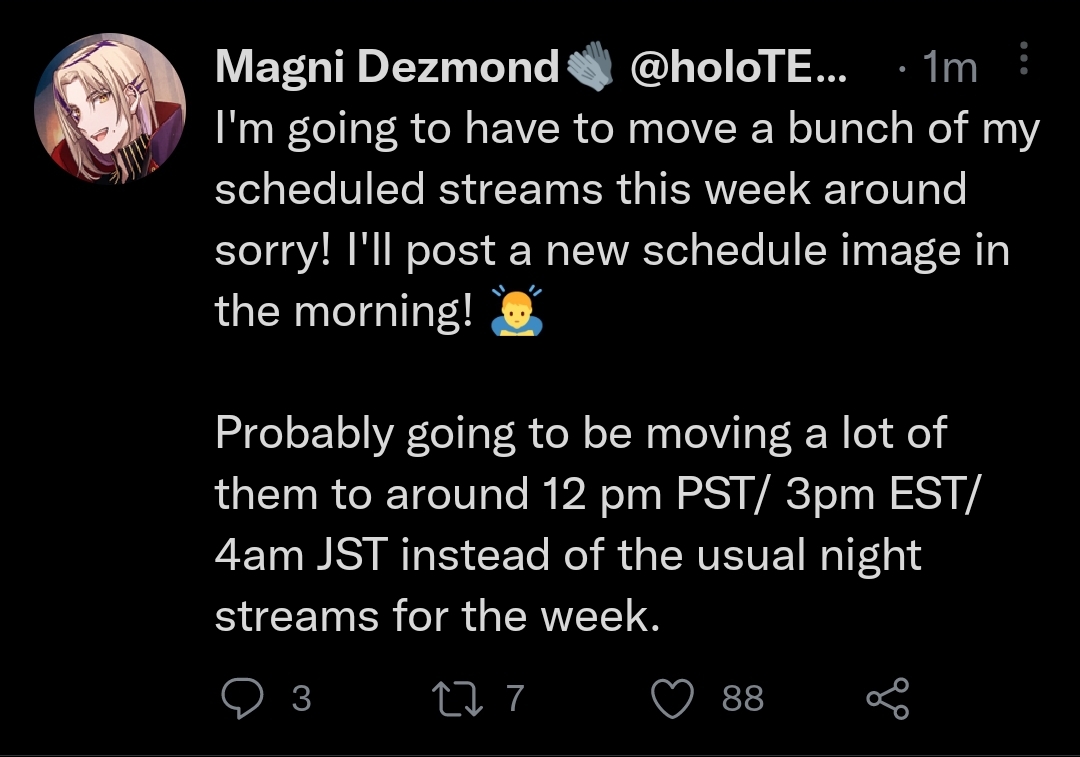Click the "I'm going to have to move" line
This screenshot has height=757, width=1080.
point(628,130)
